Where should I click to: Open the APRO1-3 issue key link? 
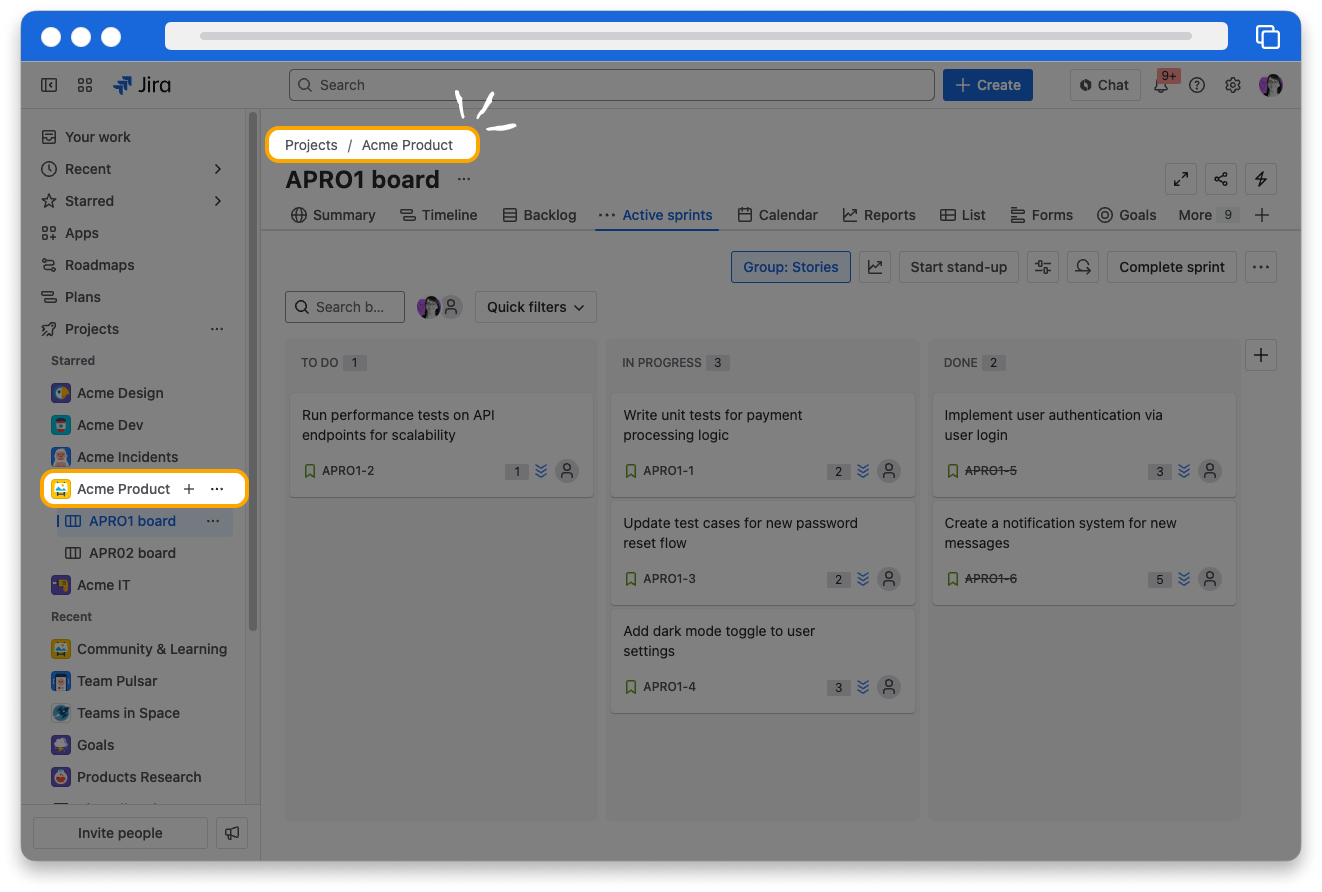click(x=669, y=579)
